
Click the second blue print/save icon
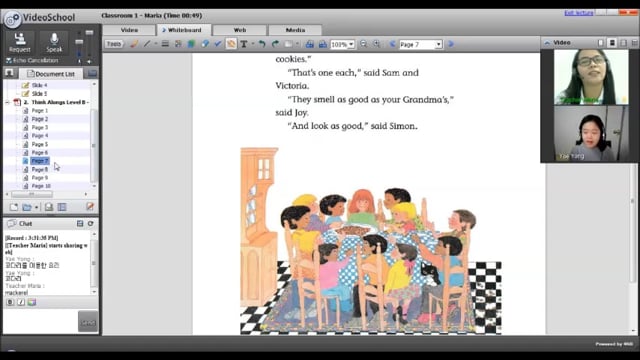(322, 44)
